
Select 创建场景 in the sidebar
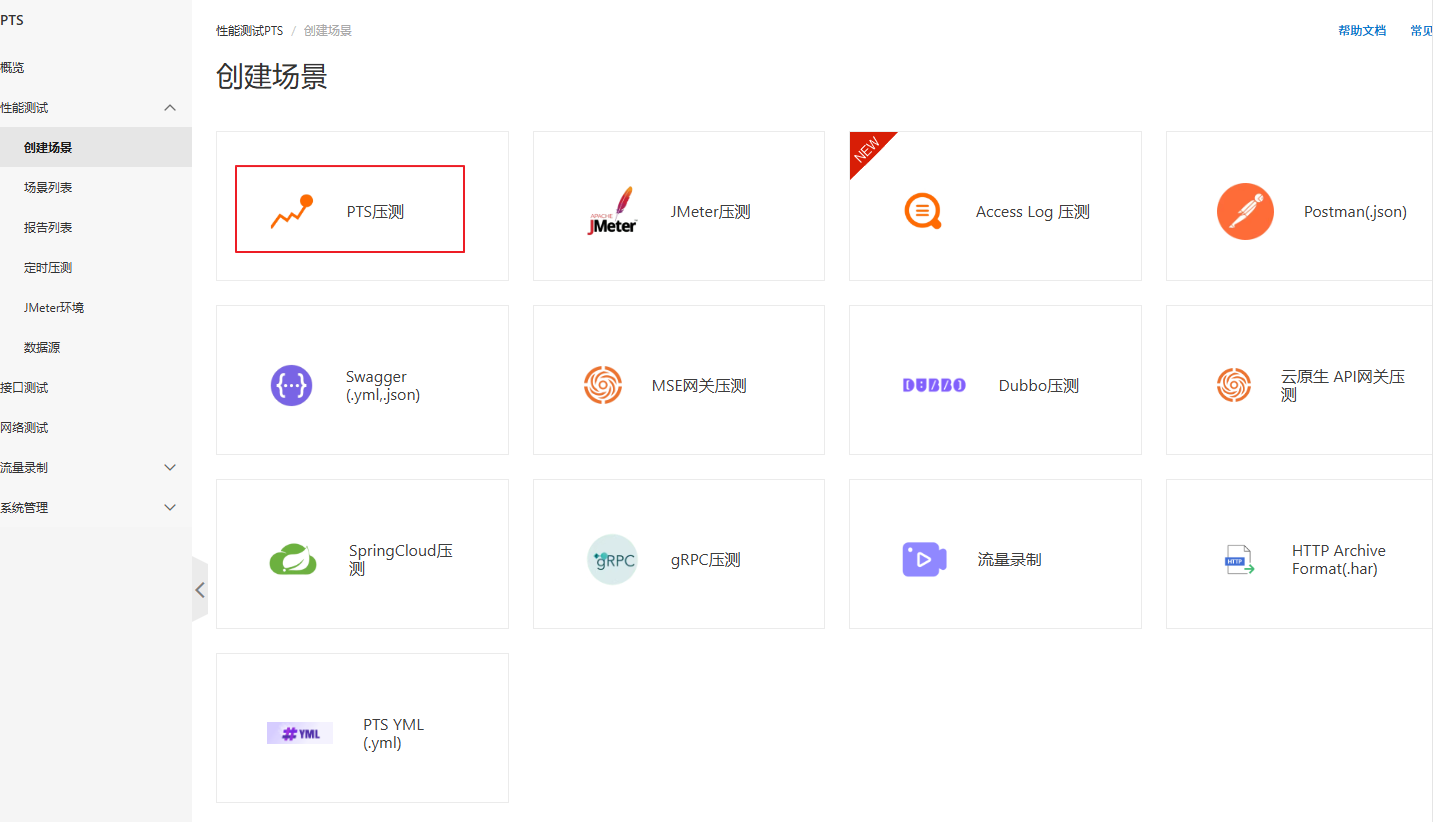pyautogui.click(x=96, y=147)
